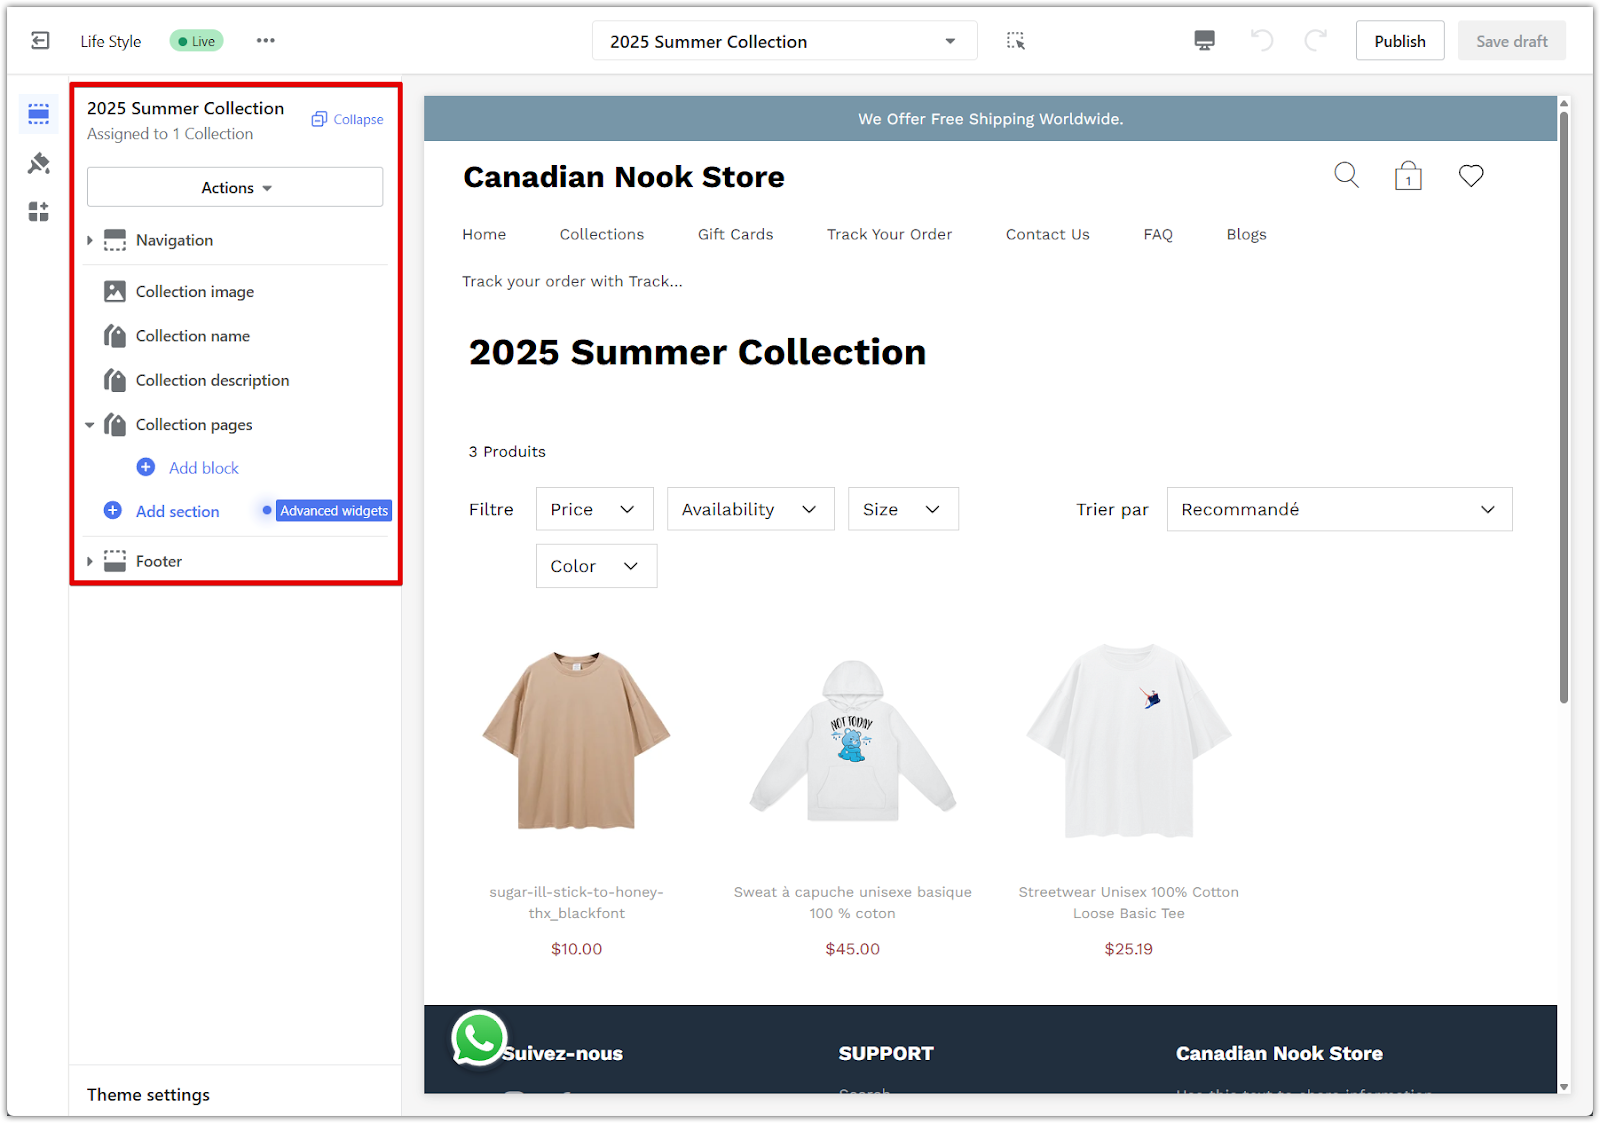Select the Collection name tag icon

coord(115,336)
